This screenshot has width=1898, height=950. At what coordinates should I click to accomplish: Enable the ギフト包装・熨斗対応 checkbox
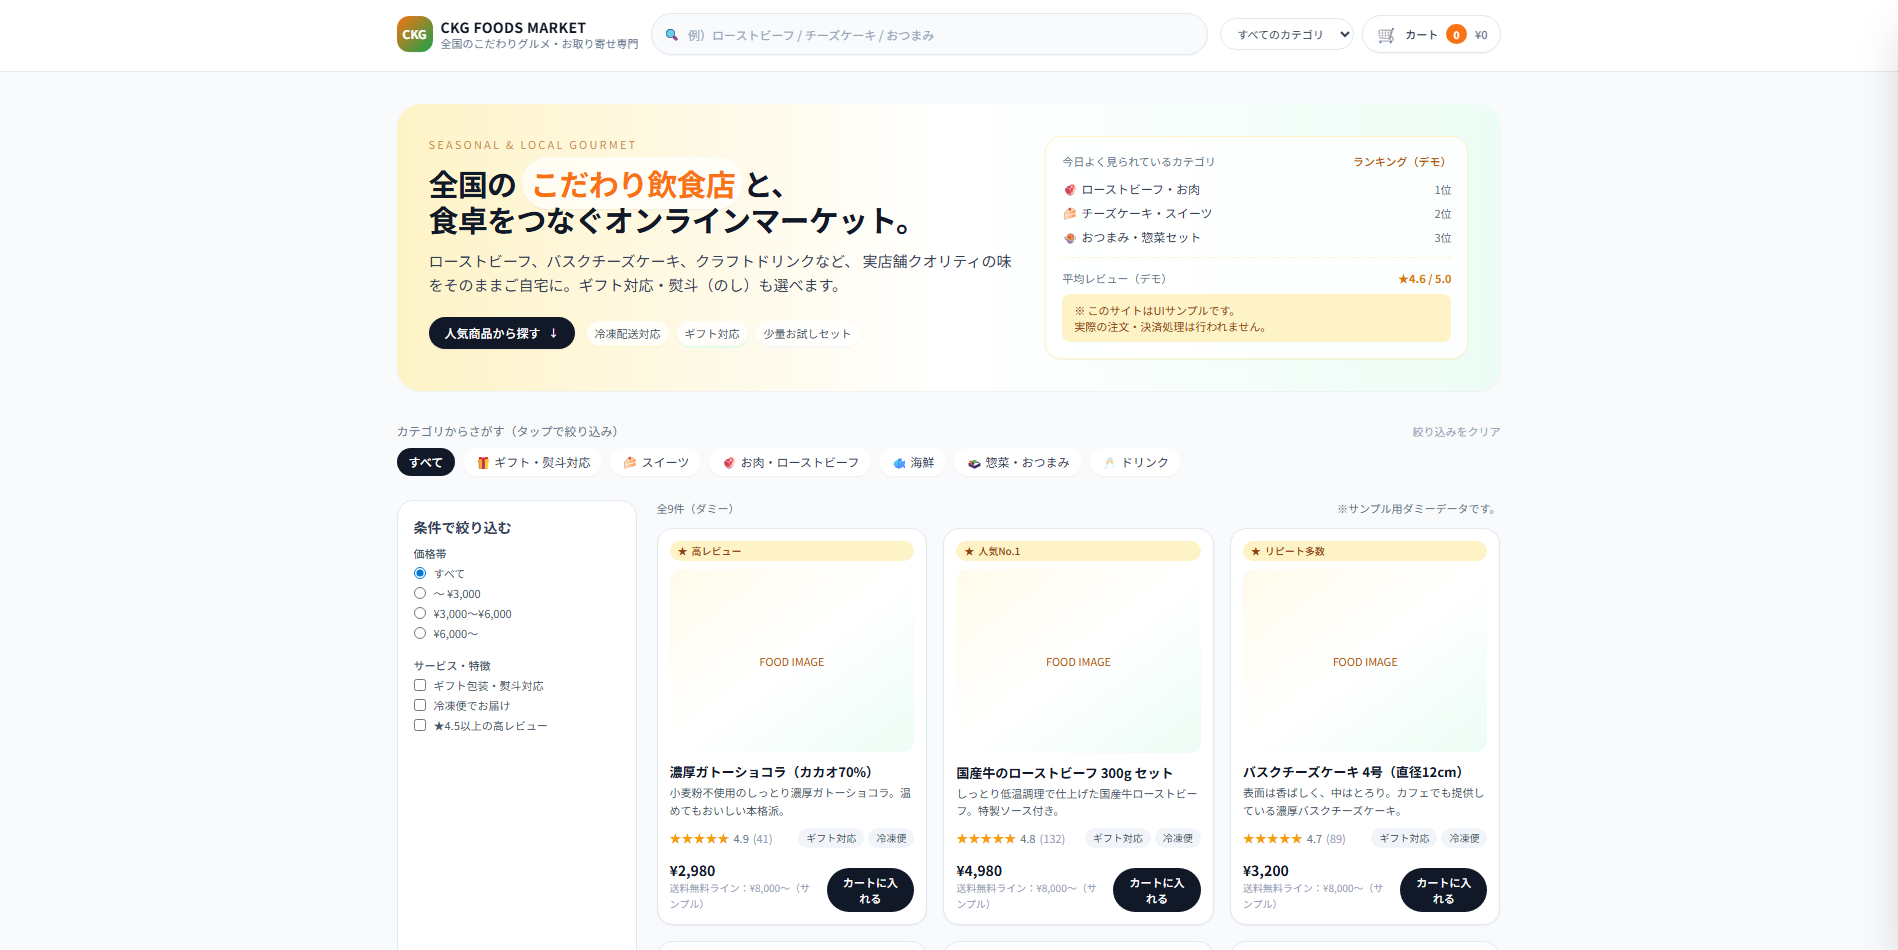point(419,685)
